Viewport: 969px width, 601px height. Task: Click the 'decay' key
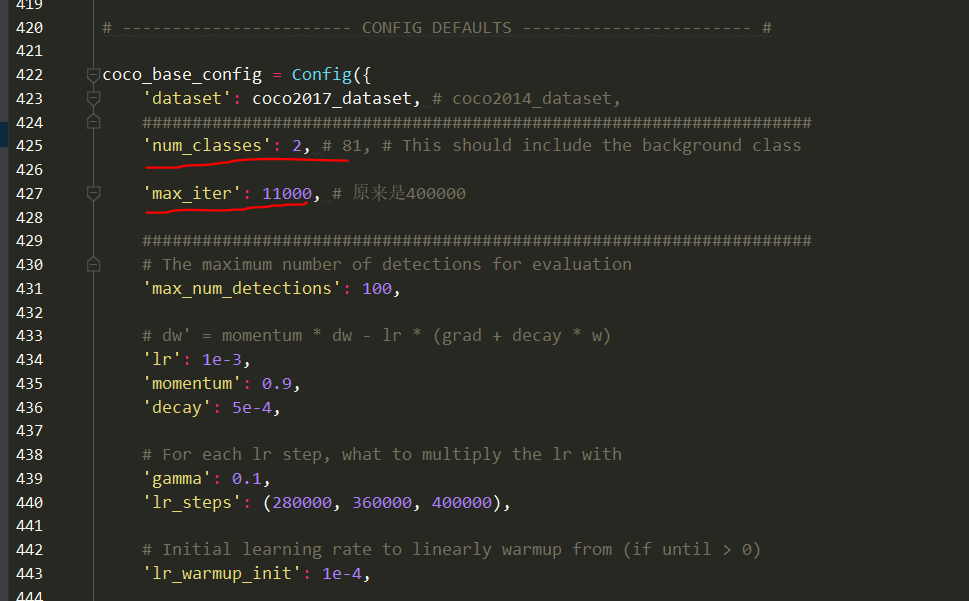177,408
